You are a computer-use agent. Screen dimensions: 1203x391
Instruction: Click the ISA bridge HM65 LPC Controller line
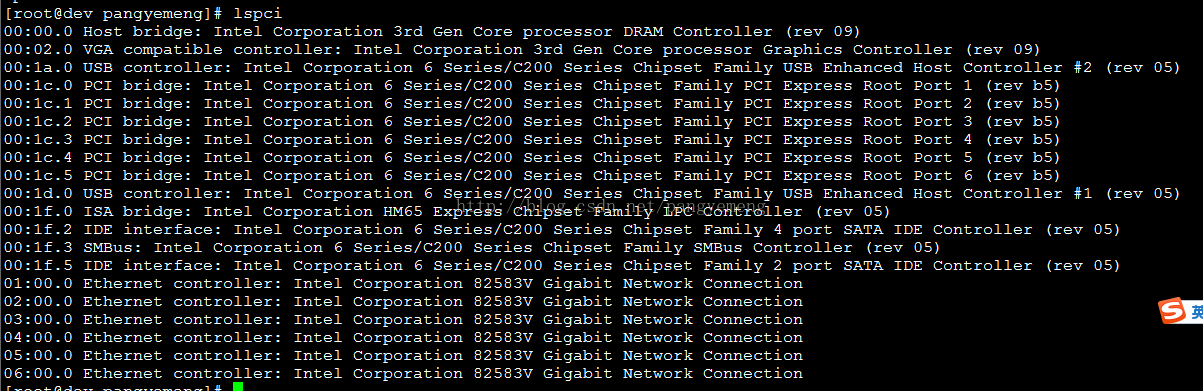[x=447, y=212]
